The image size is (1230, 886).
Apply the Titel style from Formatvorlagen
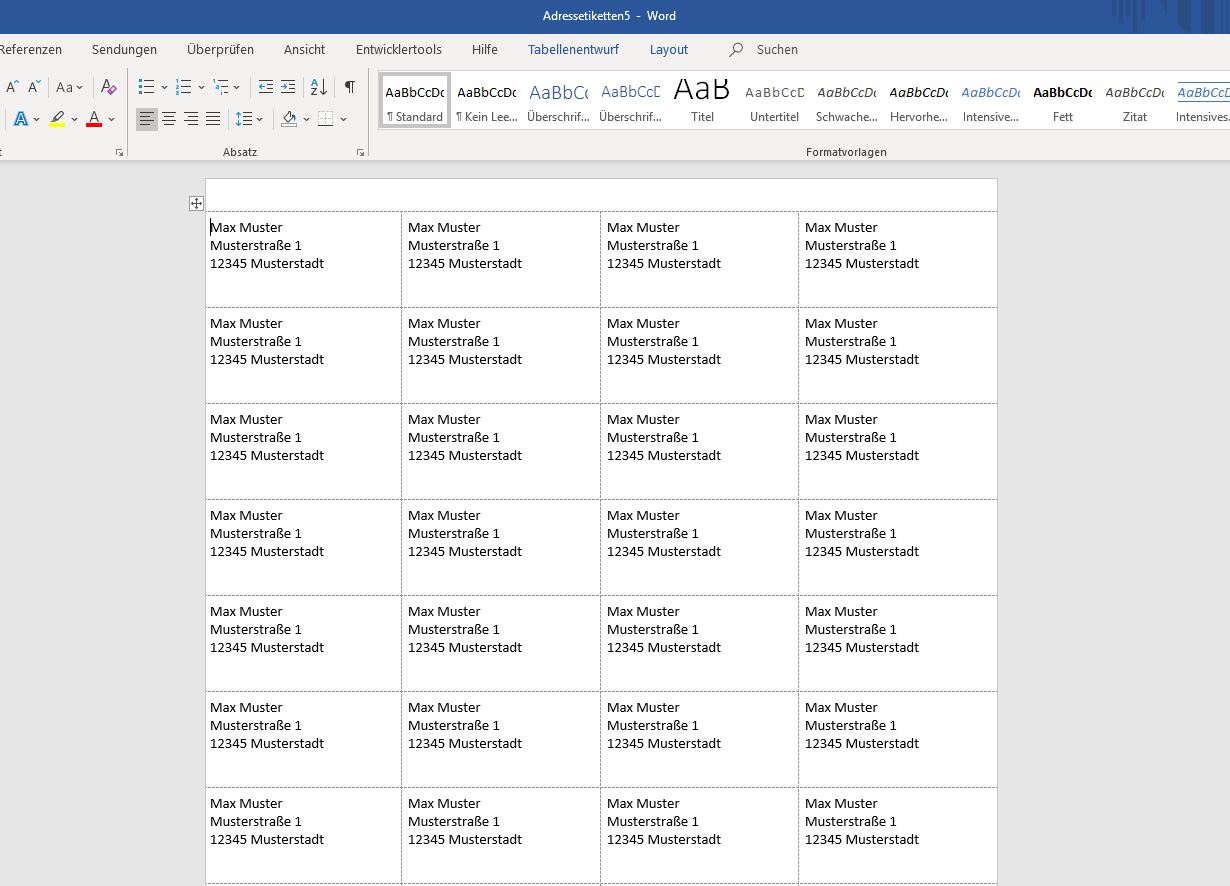[702, 102]
